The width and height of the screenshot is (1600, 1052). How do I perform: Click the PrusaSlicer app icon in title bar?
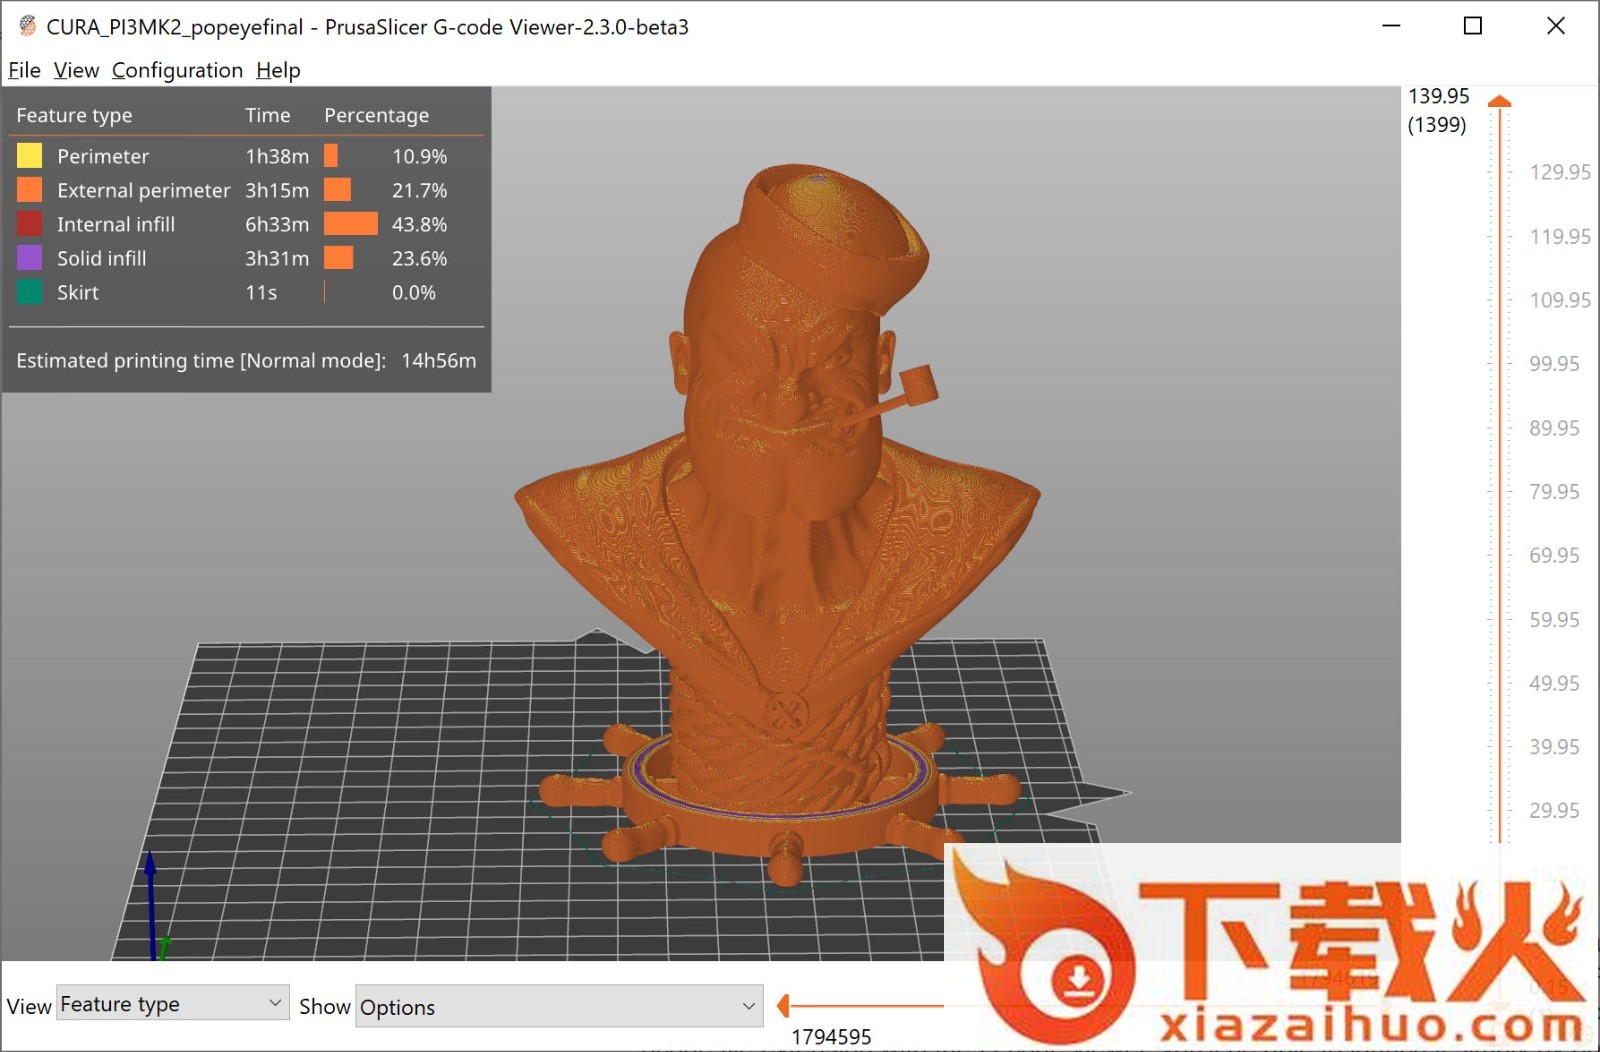[27, 26]
